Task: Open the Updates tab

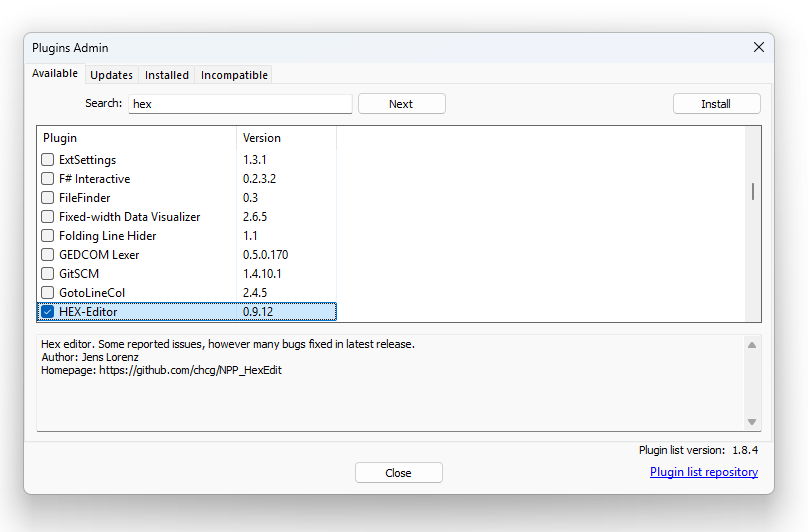Action: coord(111,75)
